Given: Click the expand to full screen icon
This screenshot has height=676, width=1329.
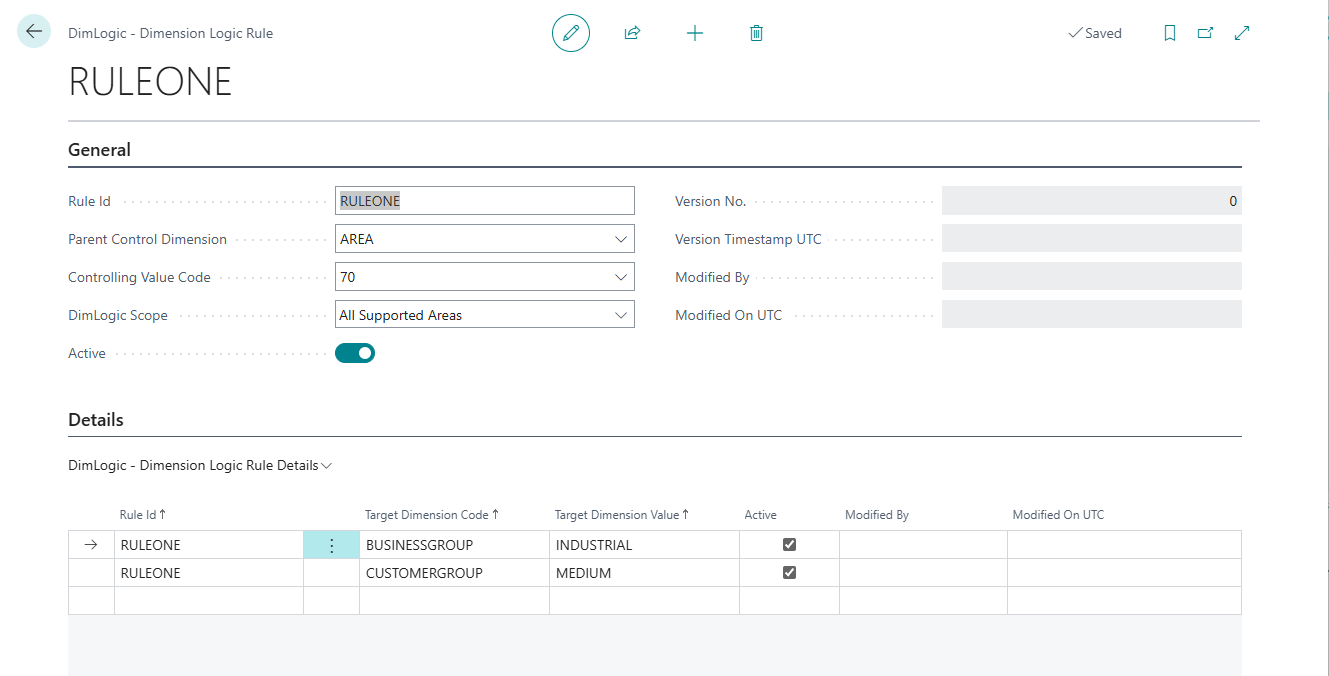Looking at the screenshot, I should tap(1242, 33).
